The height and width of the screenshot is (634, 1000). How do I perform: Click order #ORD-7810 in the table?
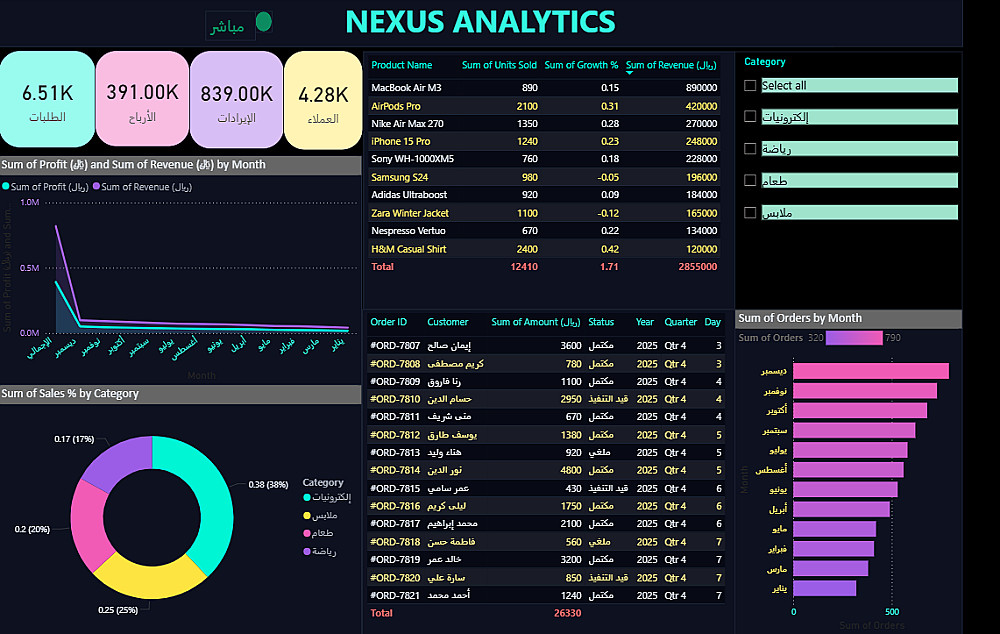click(x=395, y=399)
